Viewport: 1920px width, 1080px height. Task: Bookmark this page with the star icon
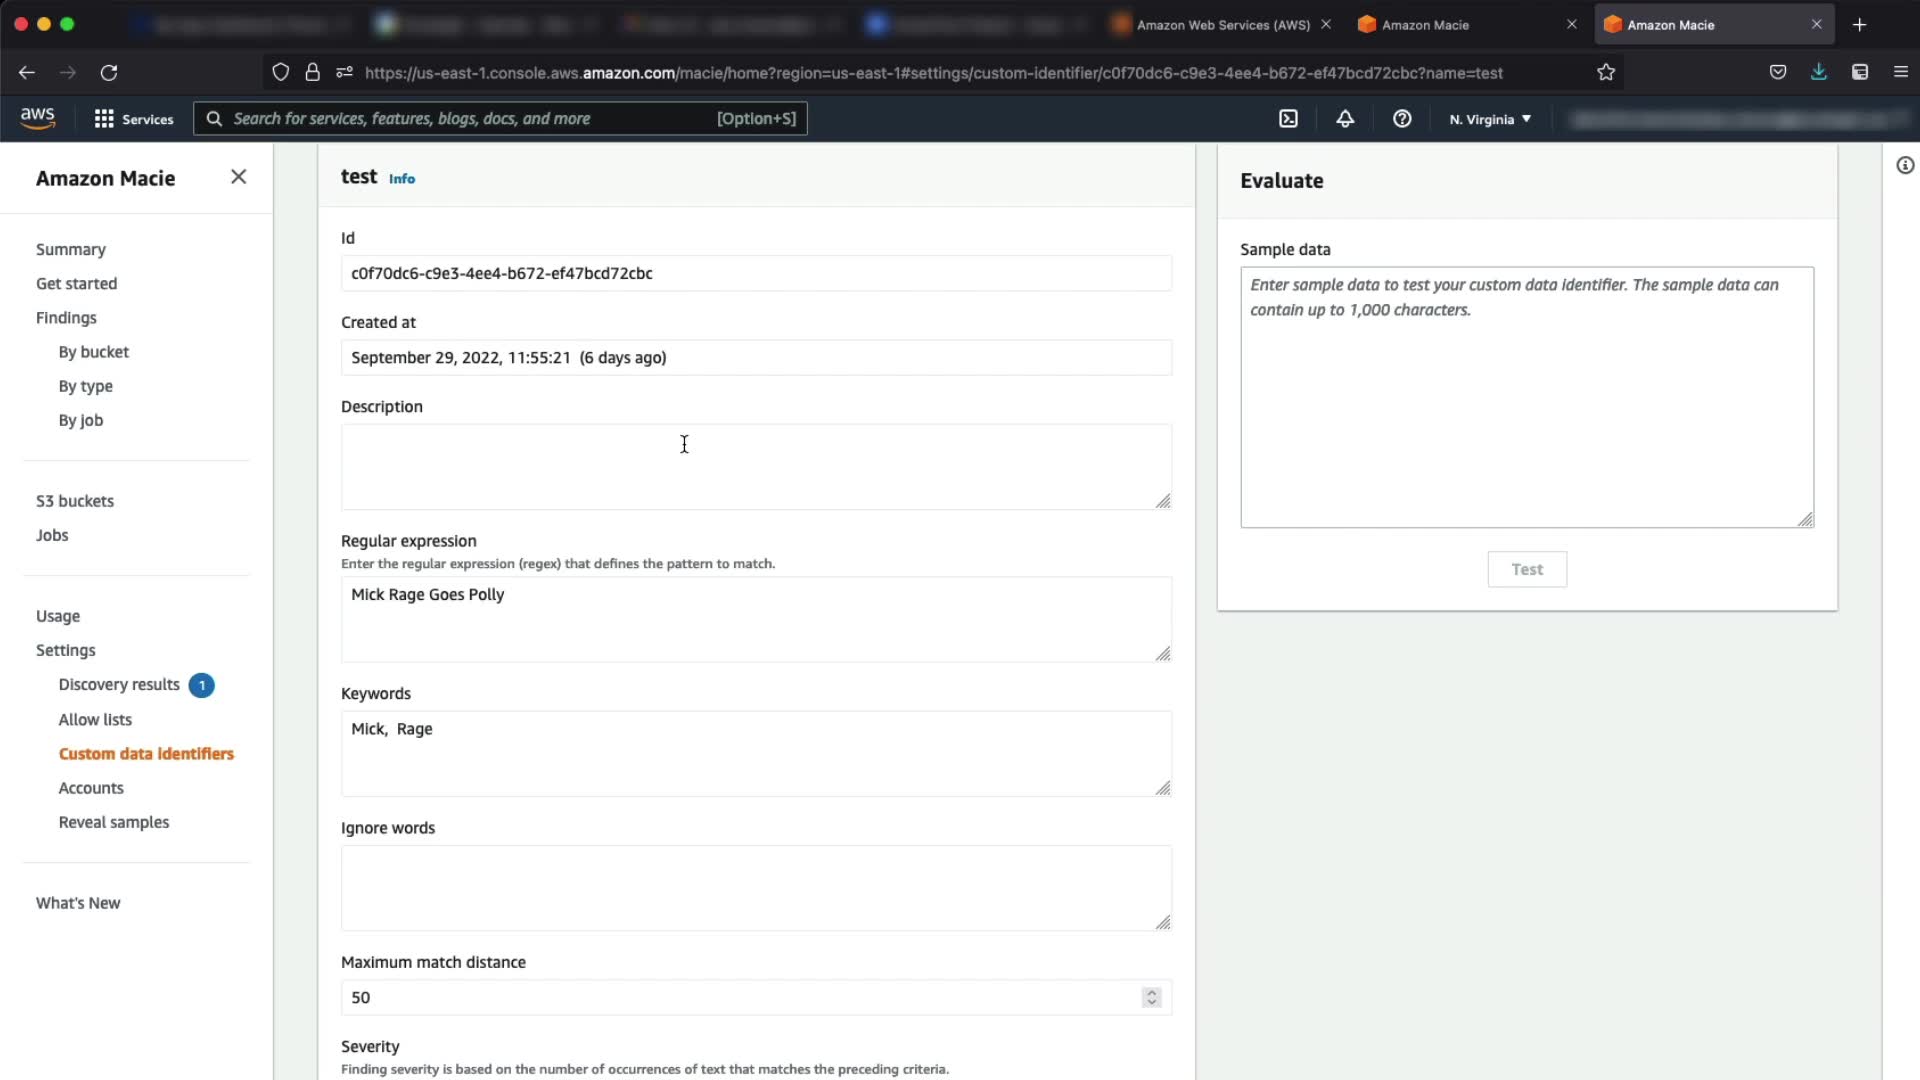1606,72
